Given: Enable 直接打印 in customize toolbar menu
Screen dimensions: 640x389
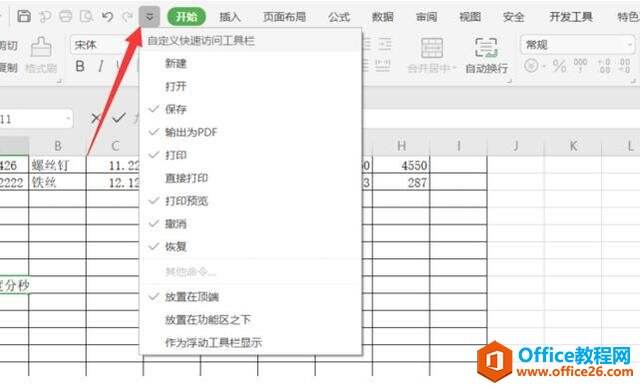Looking at the screenshot, I should pyautogui.click(x=251, y=178).
